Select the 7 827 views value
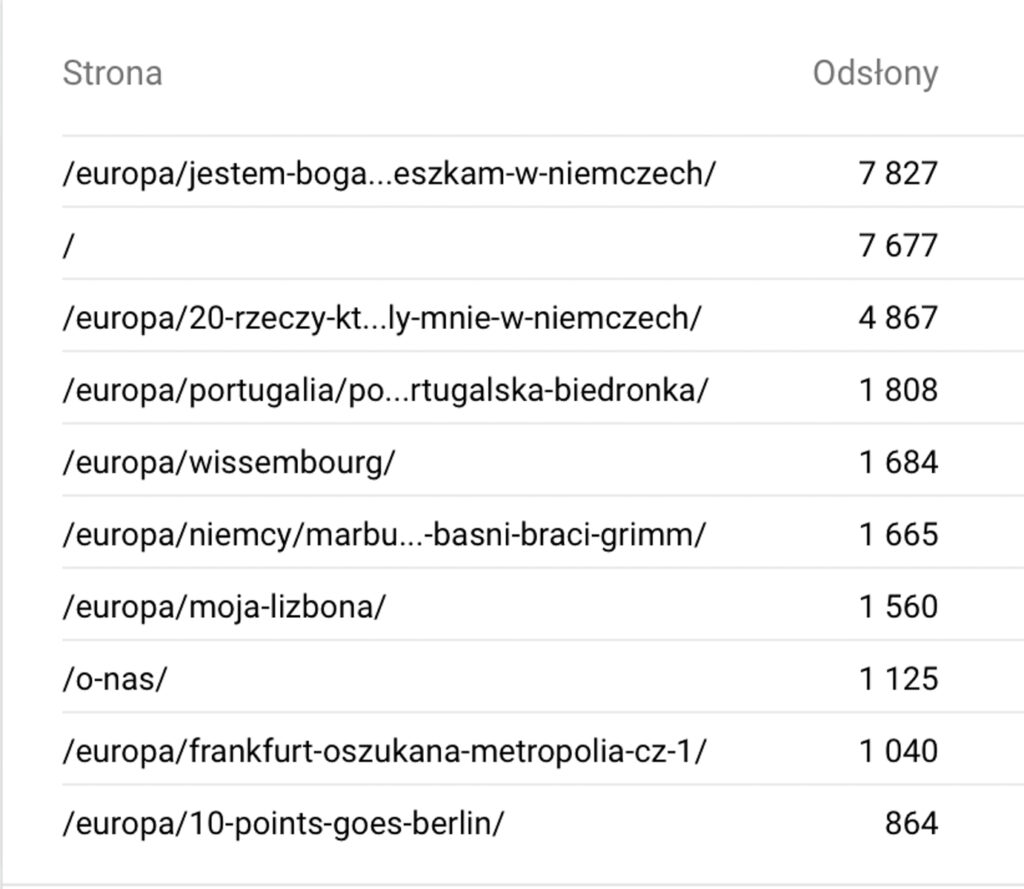1024x889 pixels. tap(899, 174)
